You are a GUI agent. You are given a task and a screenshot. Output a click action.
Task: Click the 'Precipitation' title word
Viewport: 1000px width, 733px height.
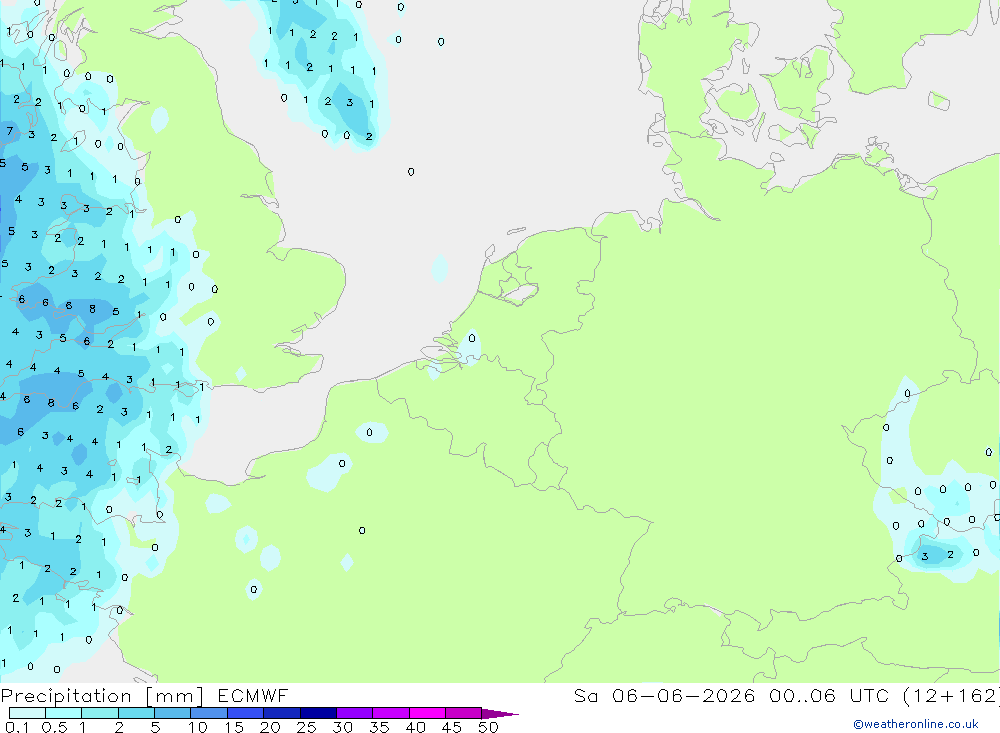[66, 696]
